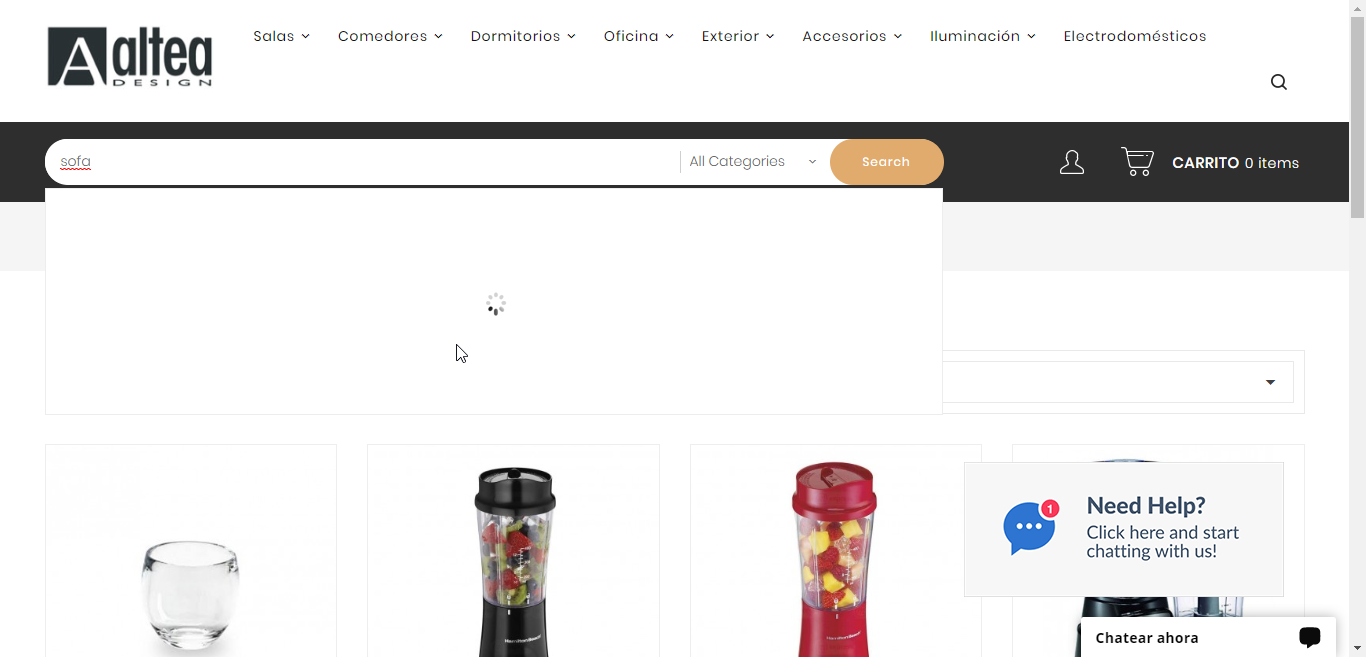Expand the Salas menu
This screenshot has width=1366, height=657.
pos(281,36)
